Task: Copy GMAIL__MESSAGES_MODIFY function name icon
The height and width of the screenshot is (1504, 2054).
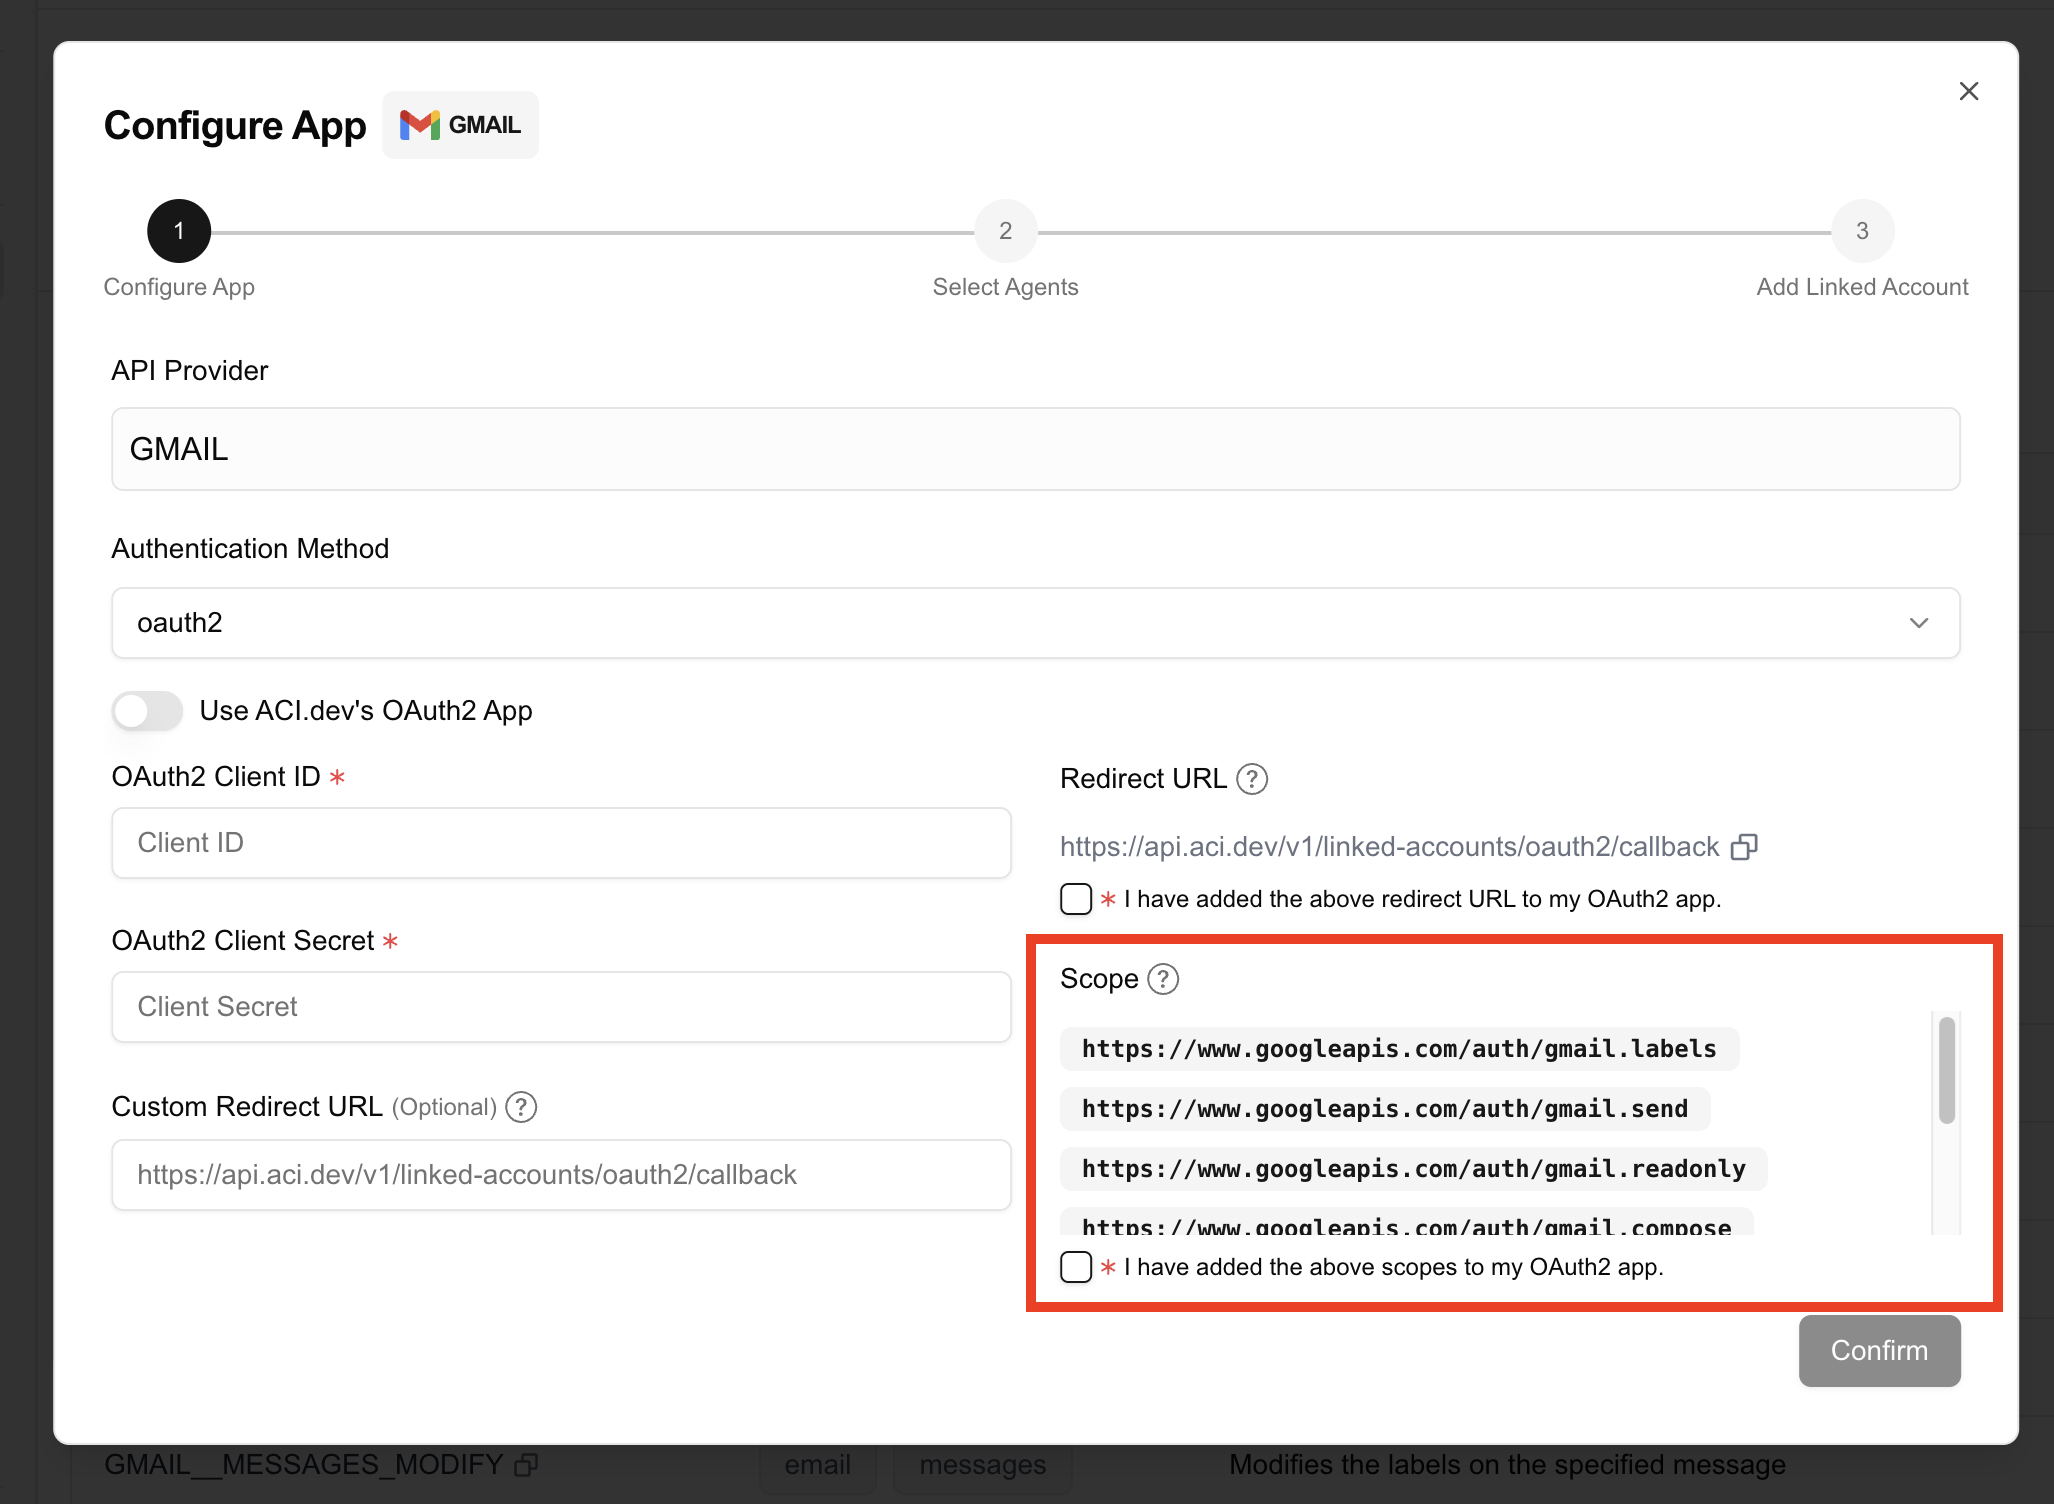Action: [x=526, y=1465]
